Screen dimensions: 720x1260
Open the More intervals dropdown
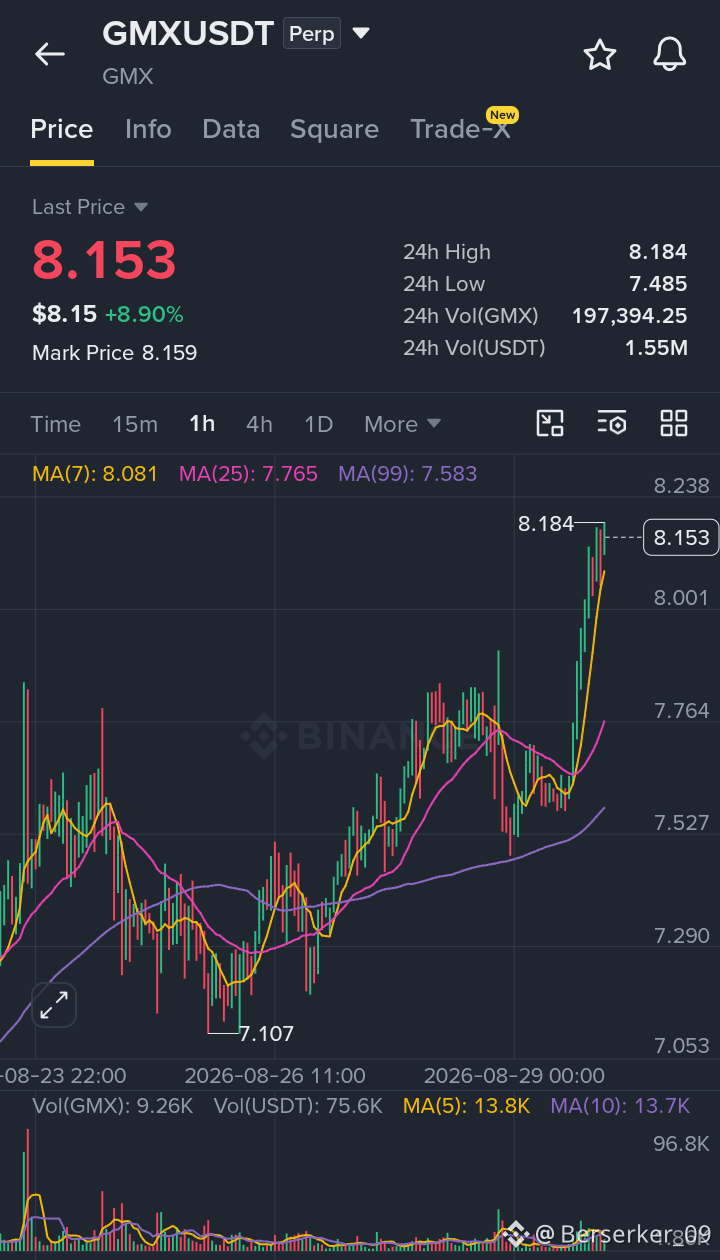[403, 424]
